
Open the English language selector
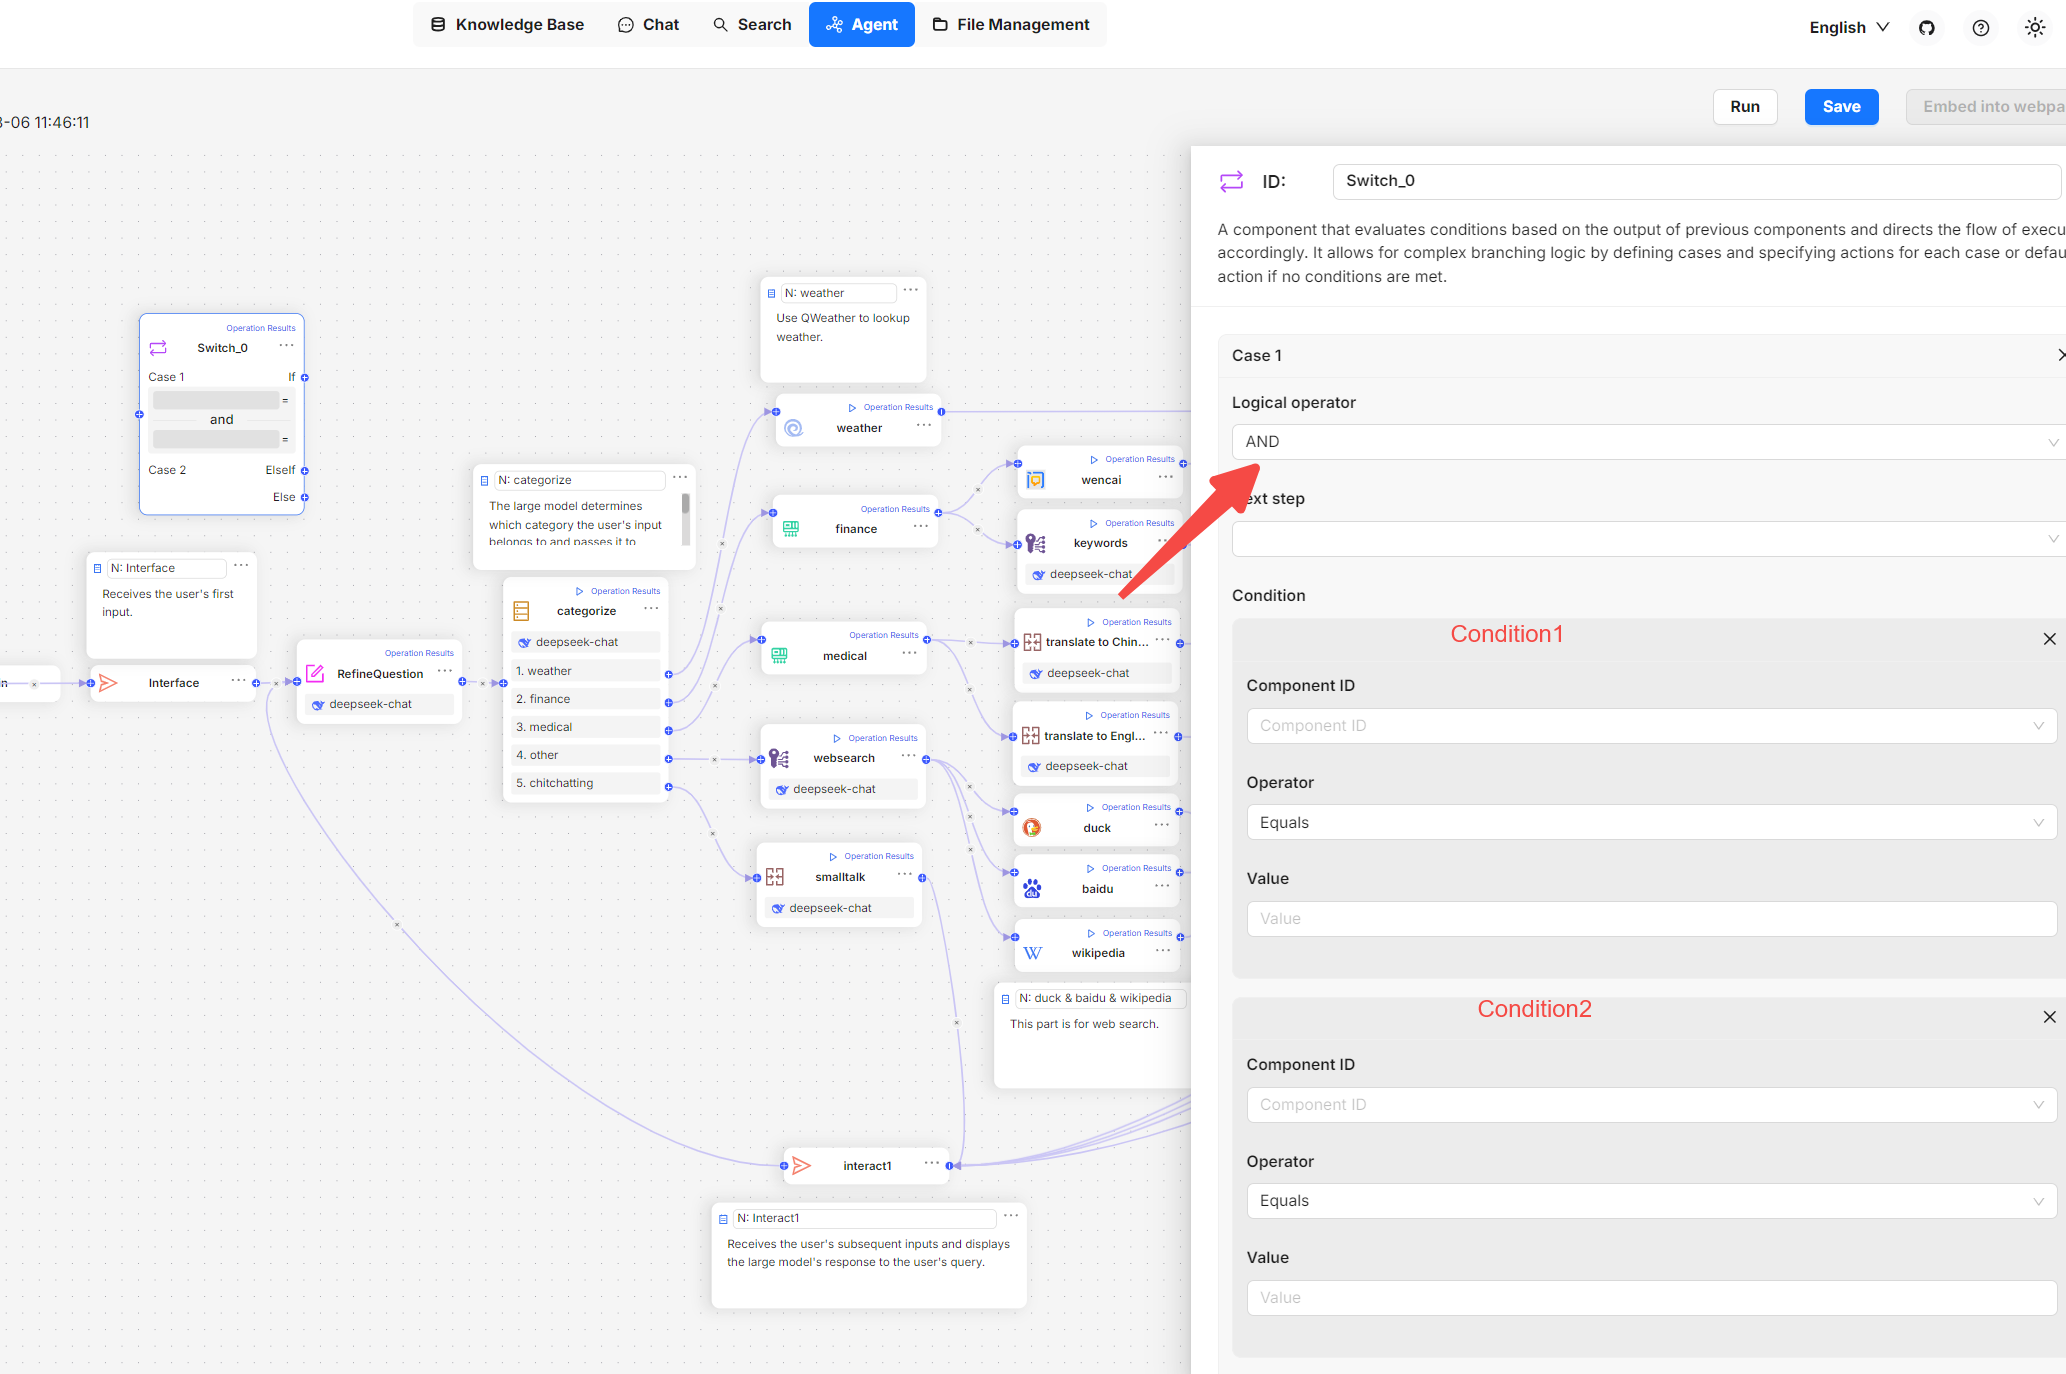pos(1848,28)
